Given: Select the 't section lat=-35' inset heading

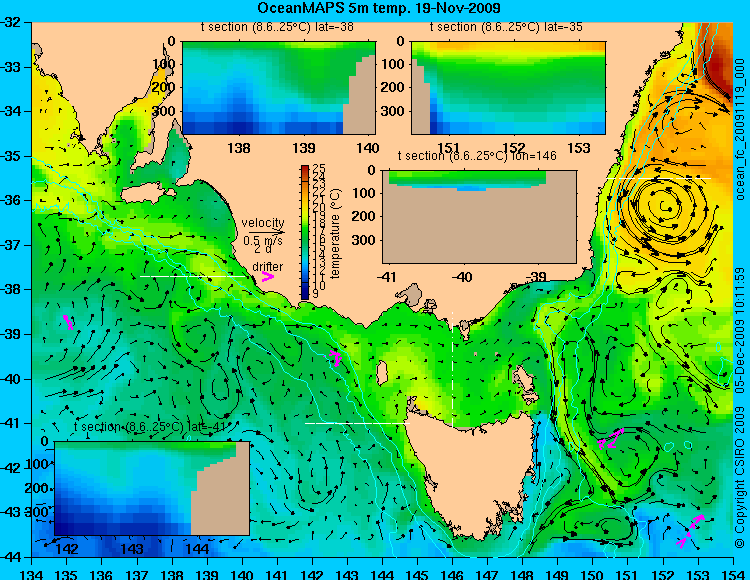Looking at the screenshot, I should click(506, 27).
